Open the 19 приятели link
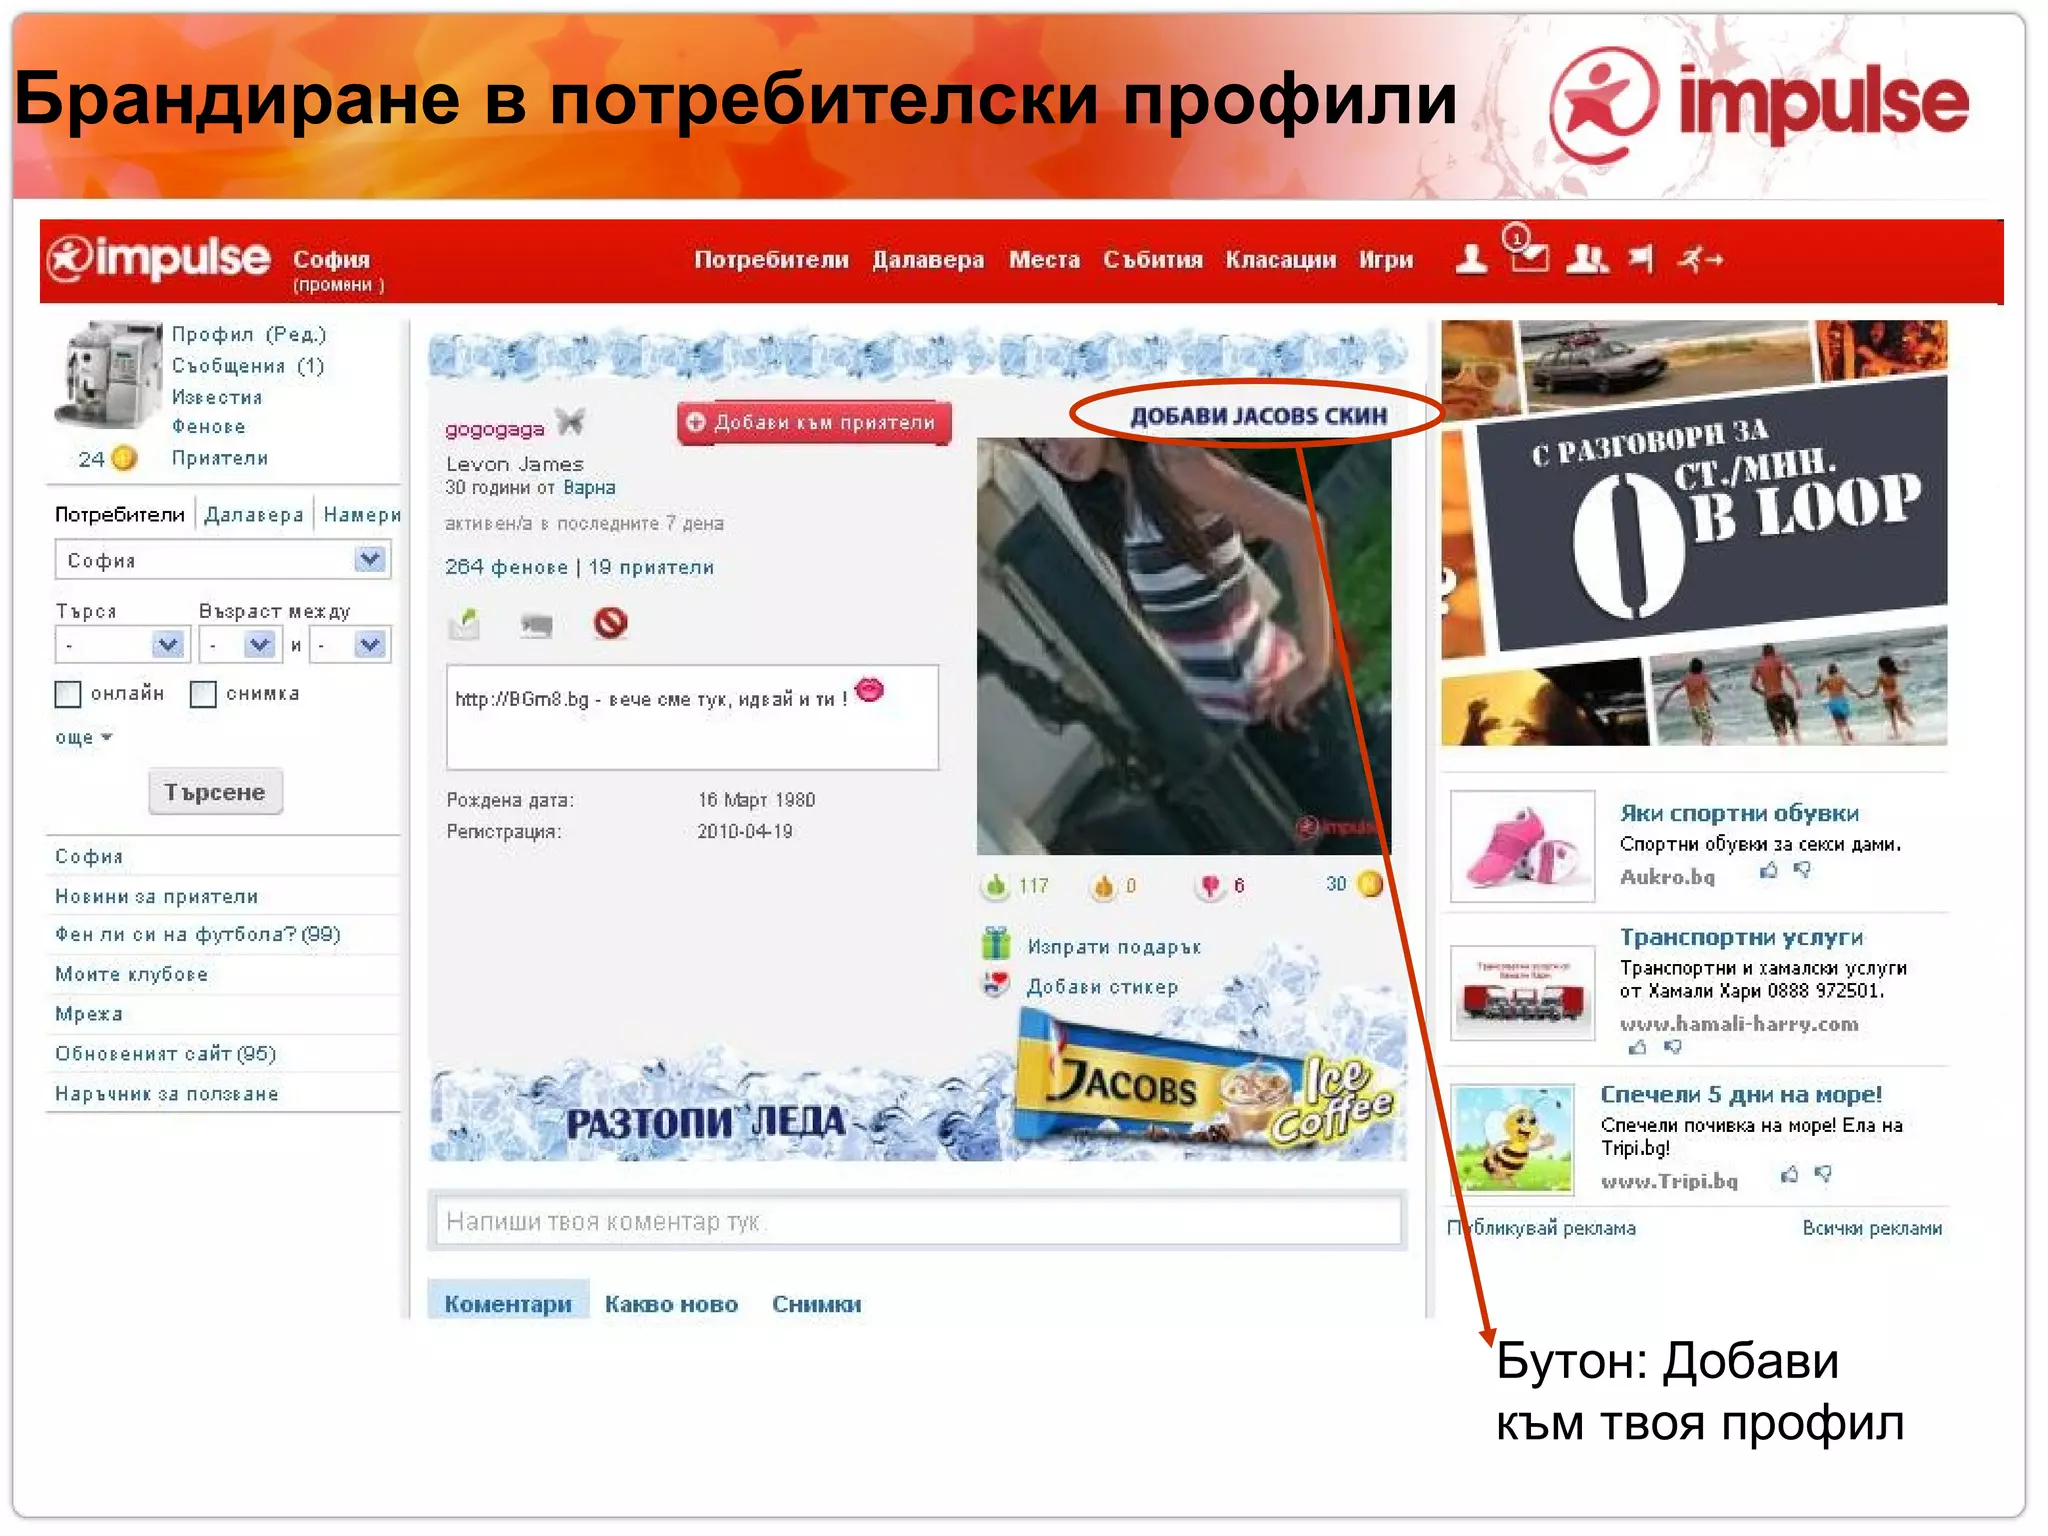 [x=651, y=567]
